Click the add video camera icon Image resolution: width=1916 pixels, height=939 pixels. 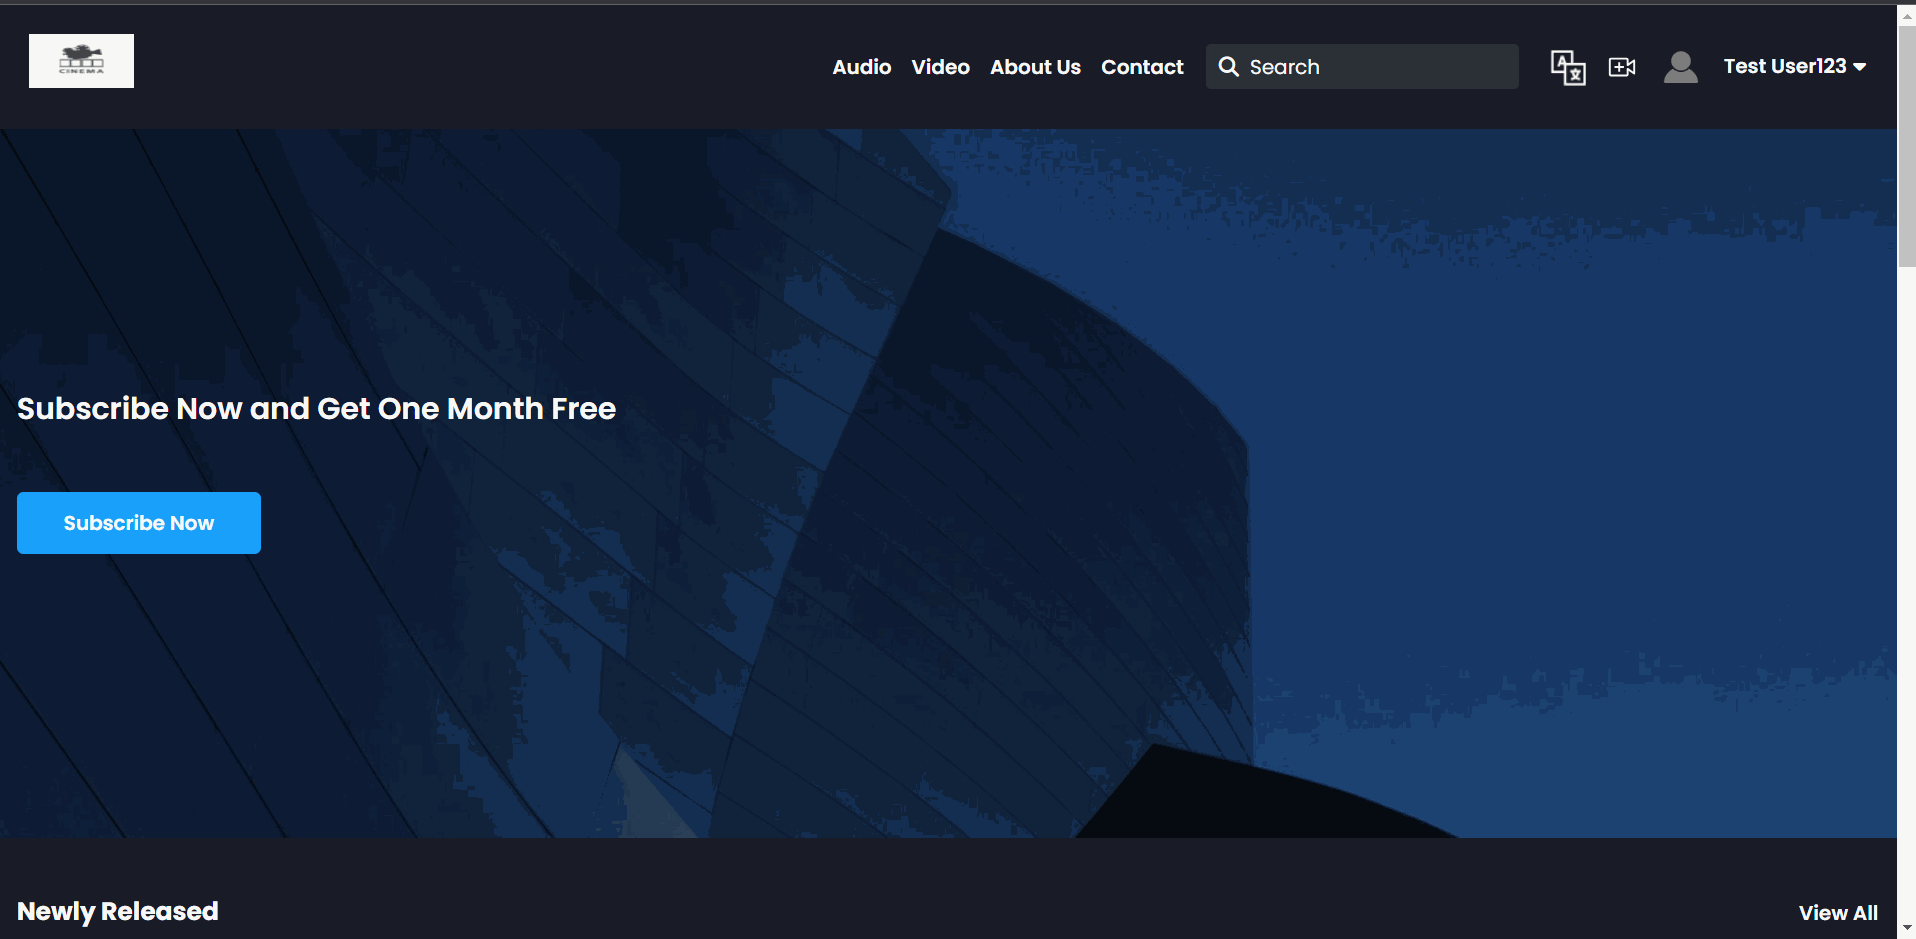coord(1621,67)
